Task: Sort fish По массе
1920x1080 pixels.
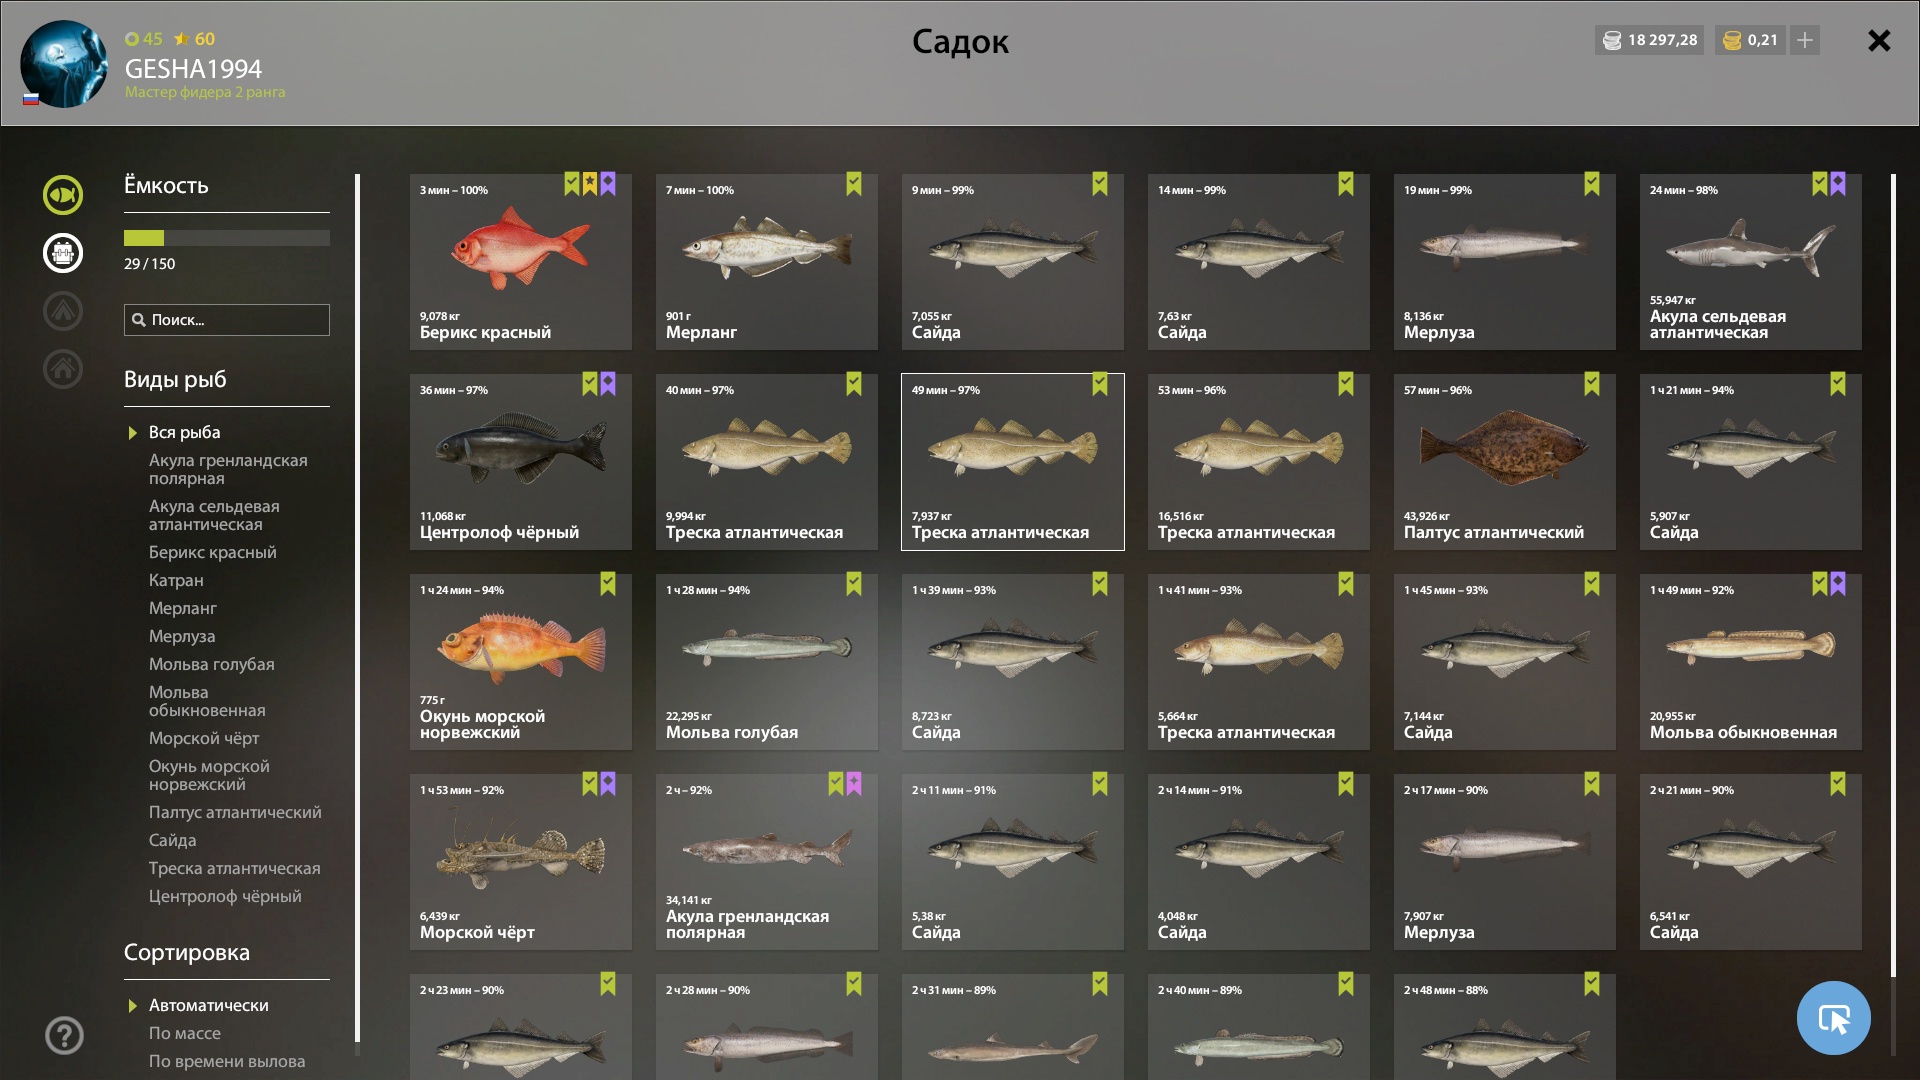Action: pos(185,1033)
